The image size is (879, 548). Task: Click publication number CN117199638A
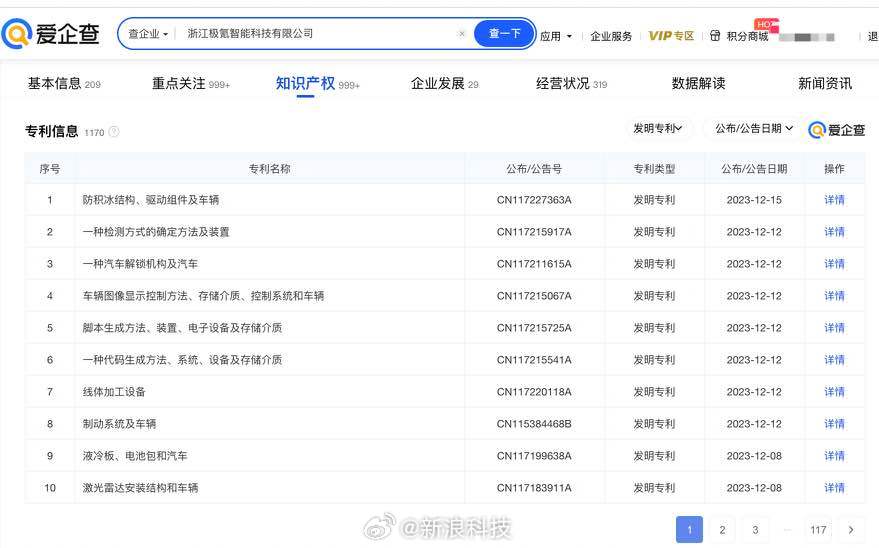pos(534,456)
